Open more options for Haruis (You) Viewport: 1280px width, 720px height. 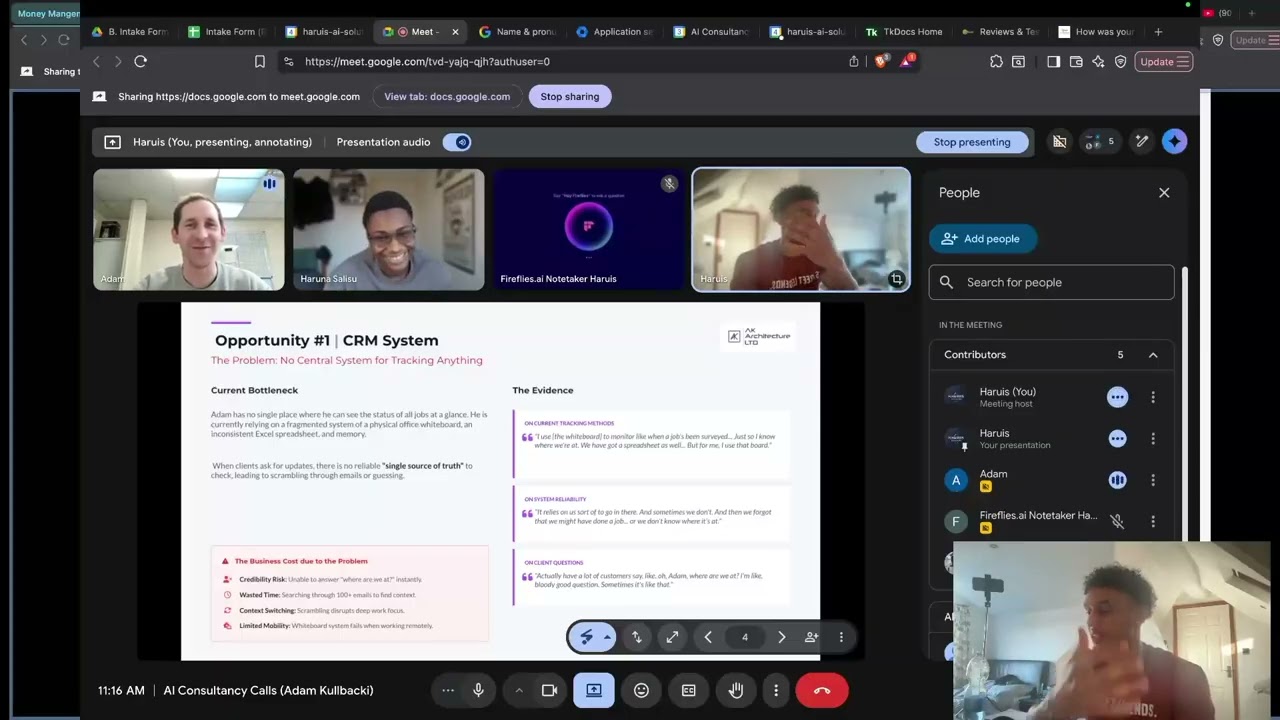click(1153, 397)
